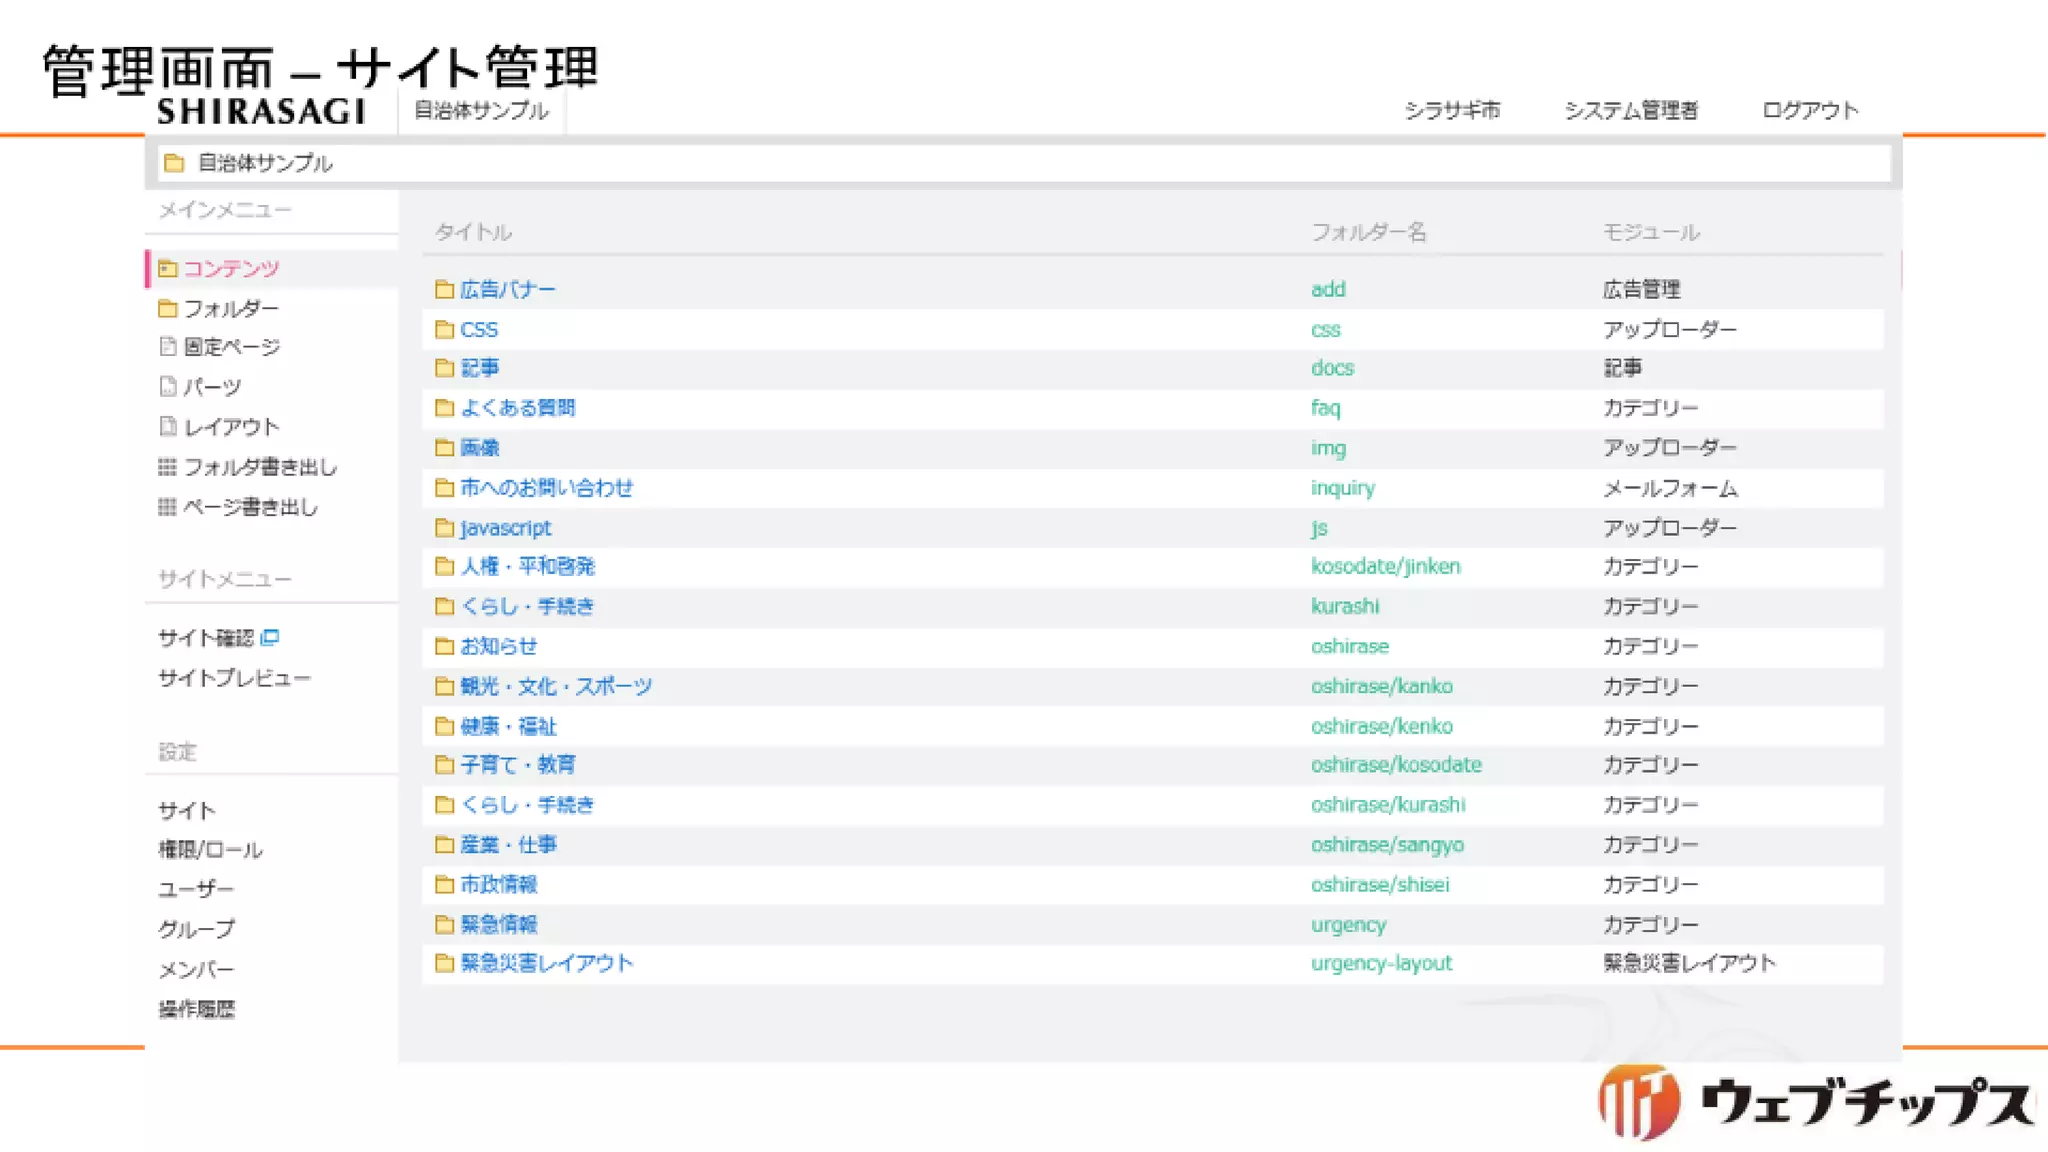
Task: Click the grid icon beside フォルダ書き出し
Action: (x=167, y=467)
